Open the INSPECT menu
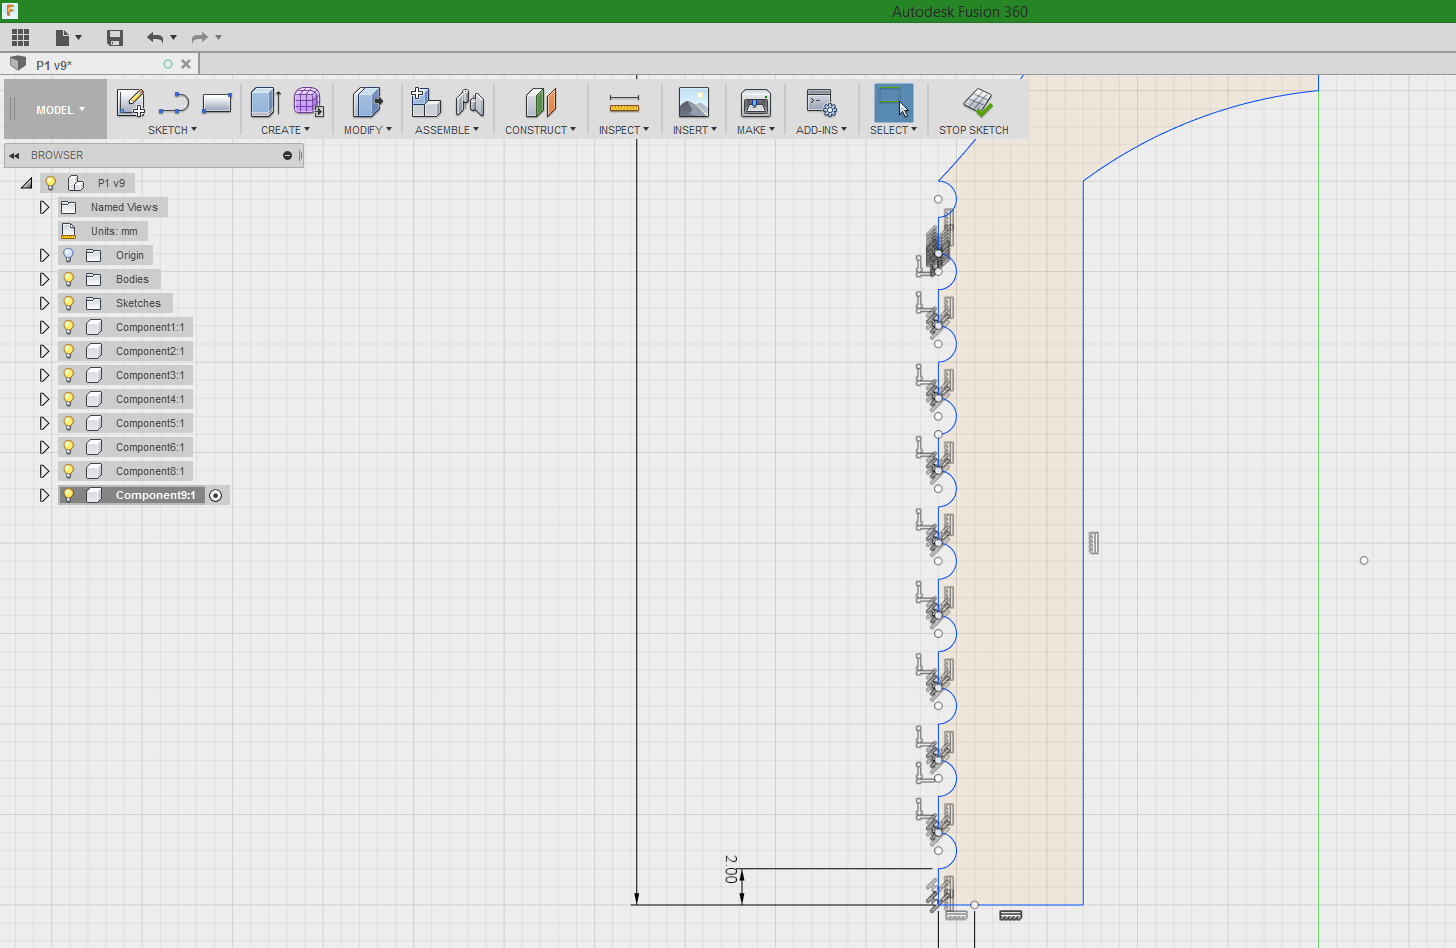This screenshot has height=948, width=1456. point(624,130)
